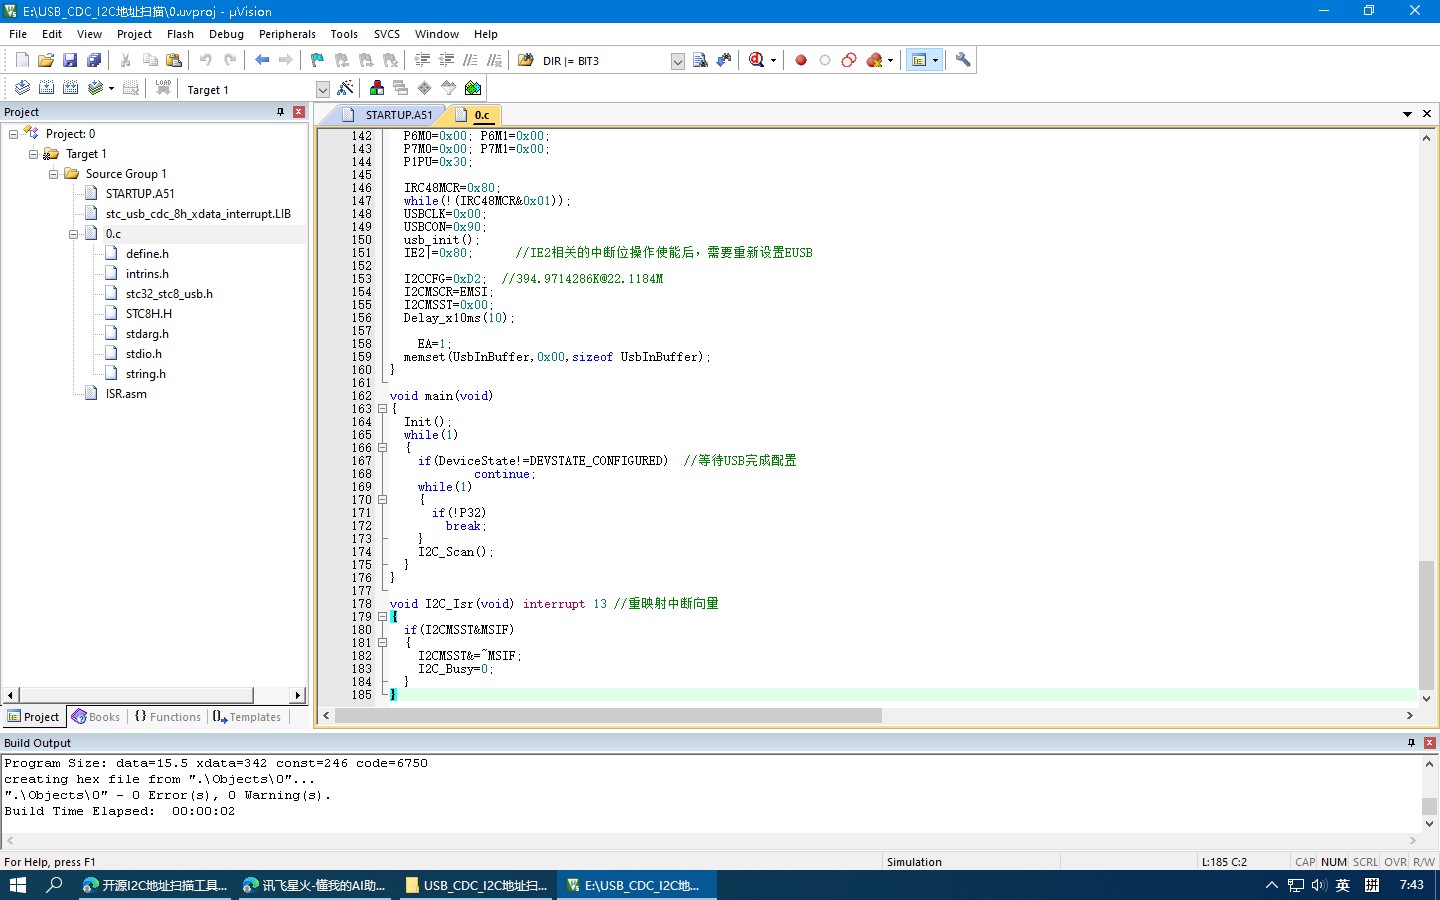Open the Target 1 dropdown list
1440x900 pixels.
[322, 90]
